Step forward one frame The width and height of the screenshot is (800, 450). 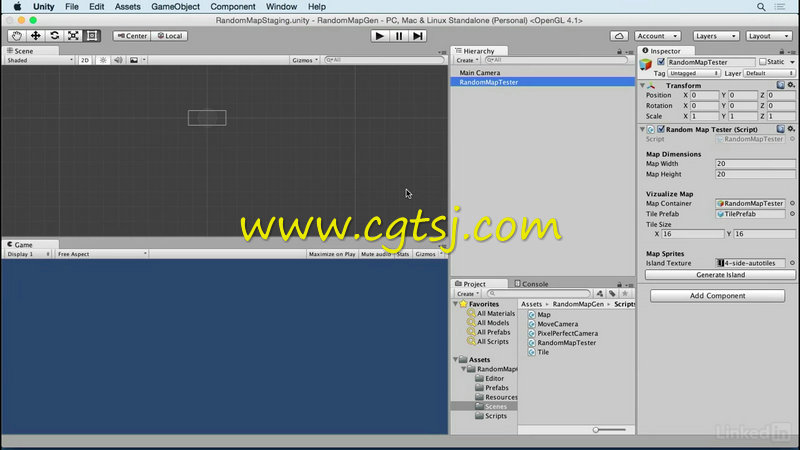click(417, 36)
